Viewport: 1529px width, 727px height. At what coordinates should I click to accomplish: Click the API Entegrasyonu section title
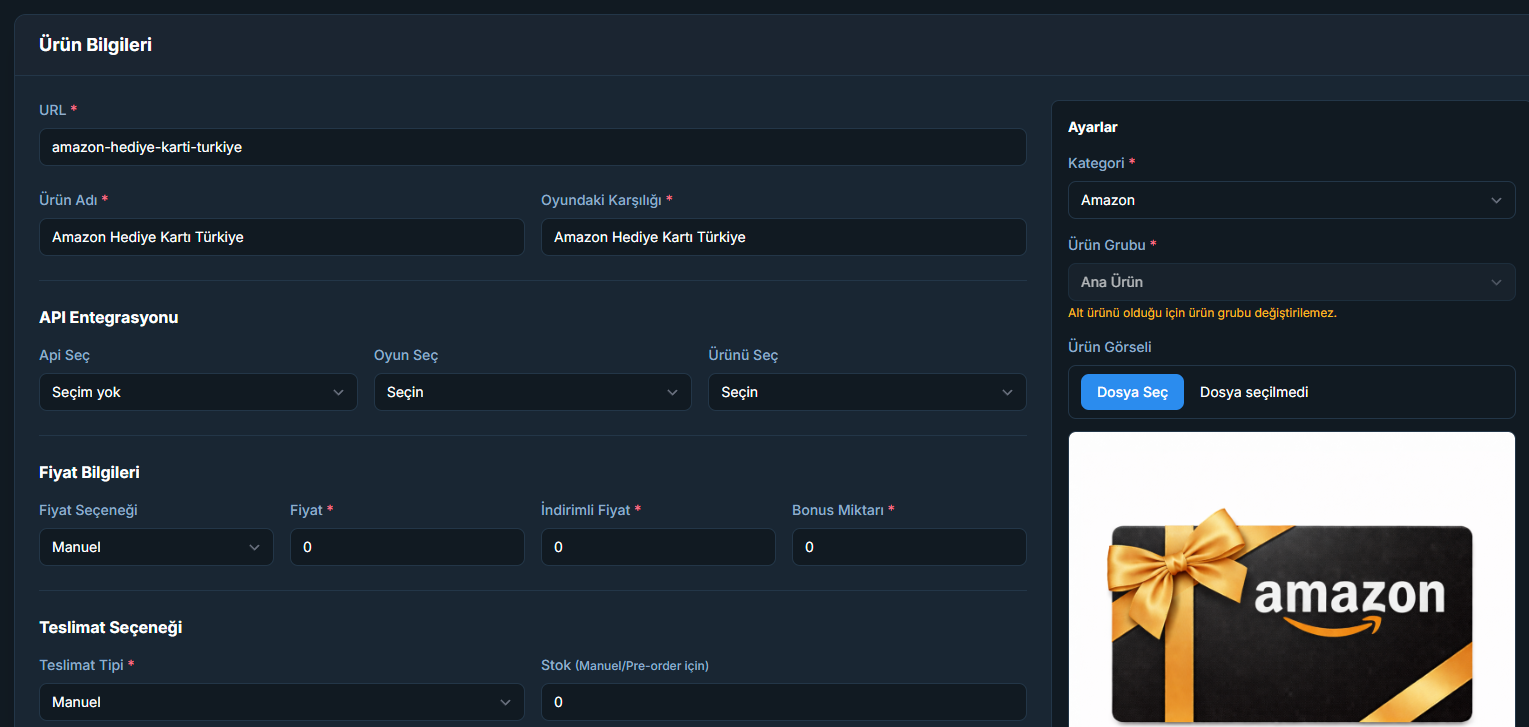(109, 317)
